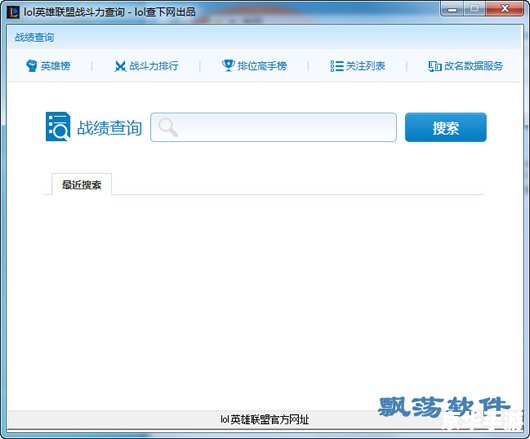Maximize the lol战斗力查询 window
Image resolution: width=530 pixels, height=439 pixels.
point(475,9)
